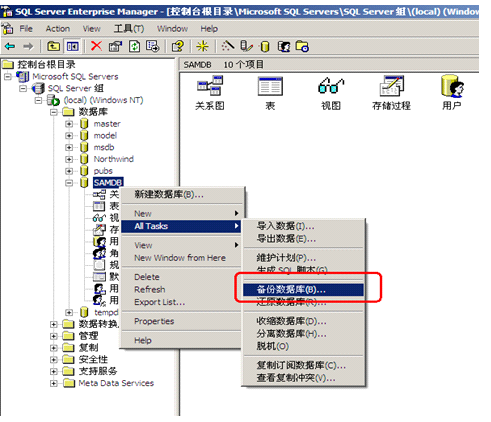
Task: Click the red Delete X toolbar icon
Action: pos(96,46)
